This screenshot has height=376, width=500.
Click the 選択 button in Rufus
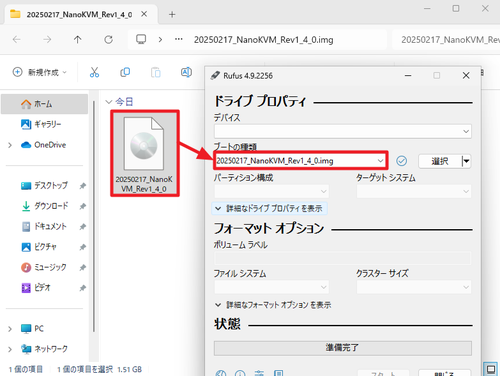(x=440, y=161)
